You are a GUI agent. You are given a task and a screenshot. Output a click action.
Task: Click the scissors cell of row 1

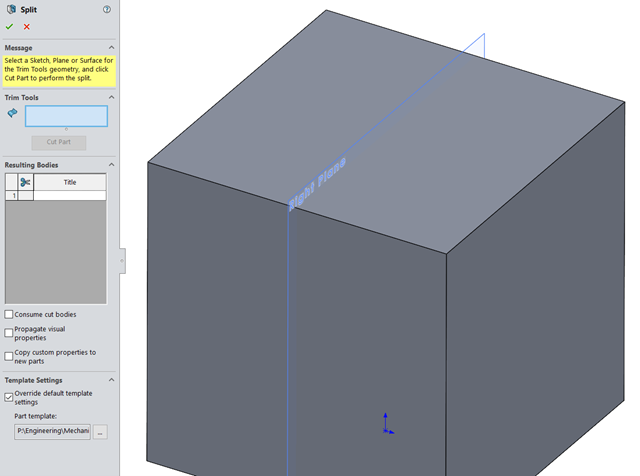(x=25, y=196)
